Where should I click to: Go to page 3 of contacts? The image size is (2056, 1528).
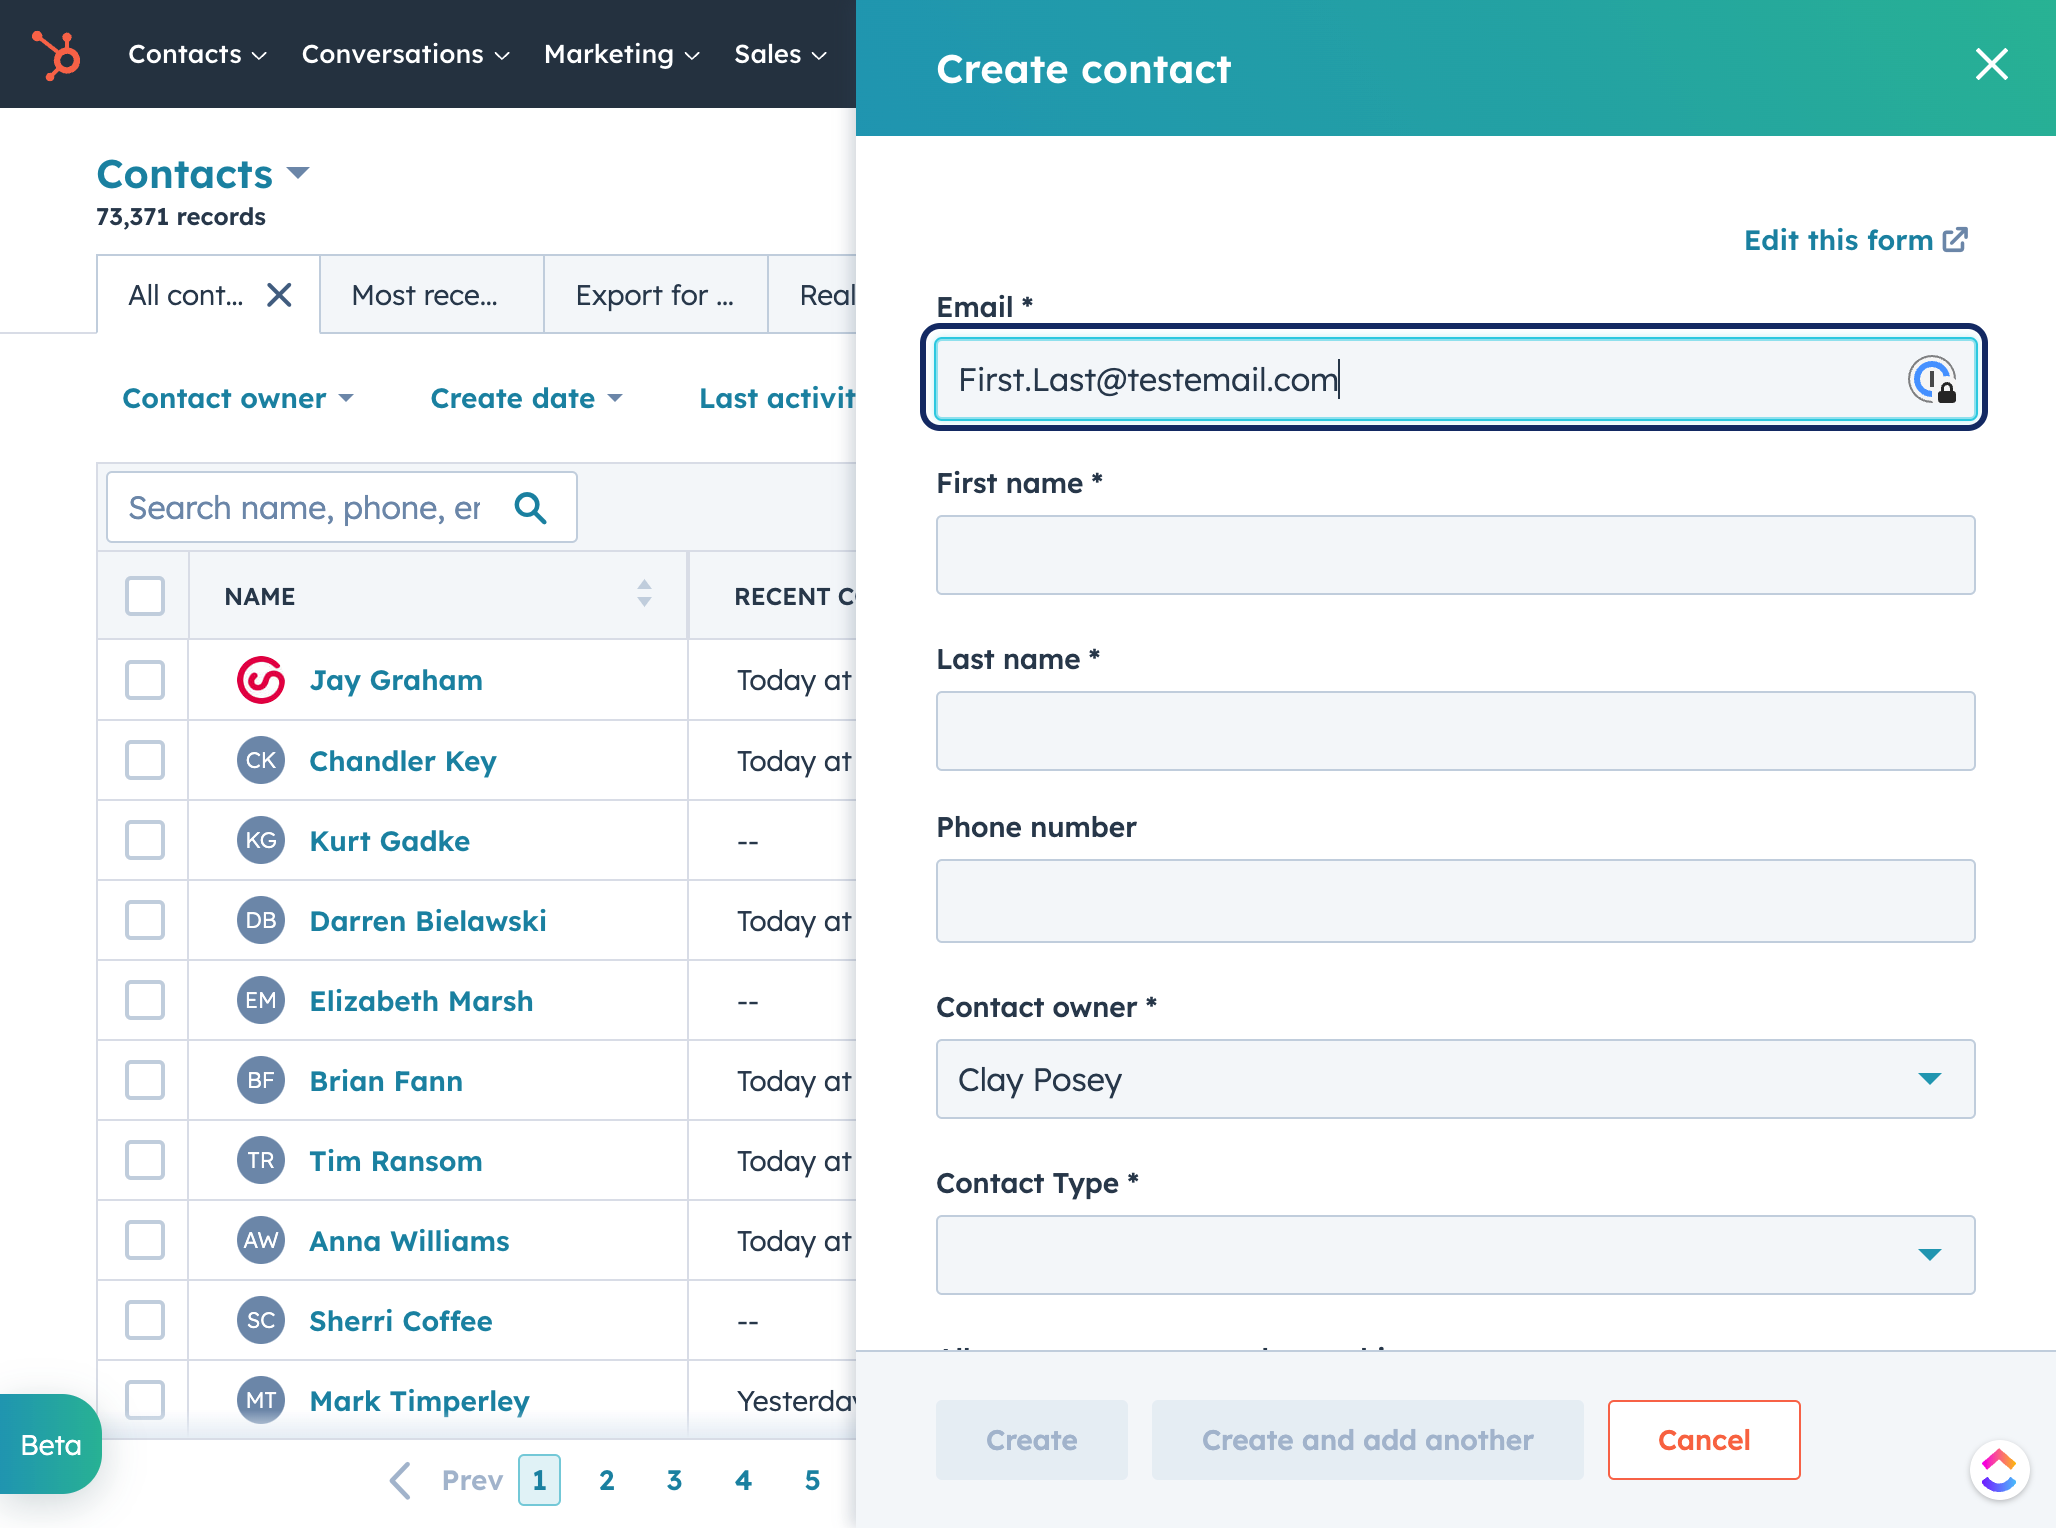coord(674,1480)
